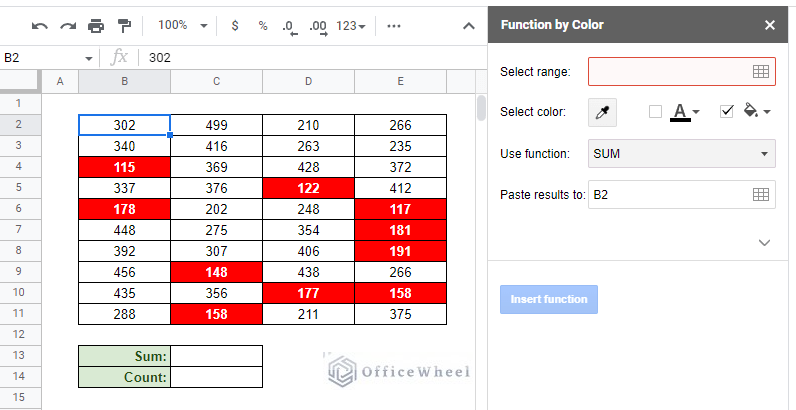The width and height of the screenshot is (796, 410).
Task: Click the red cell containing 115
Action: (124, 167)
